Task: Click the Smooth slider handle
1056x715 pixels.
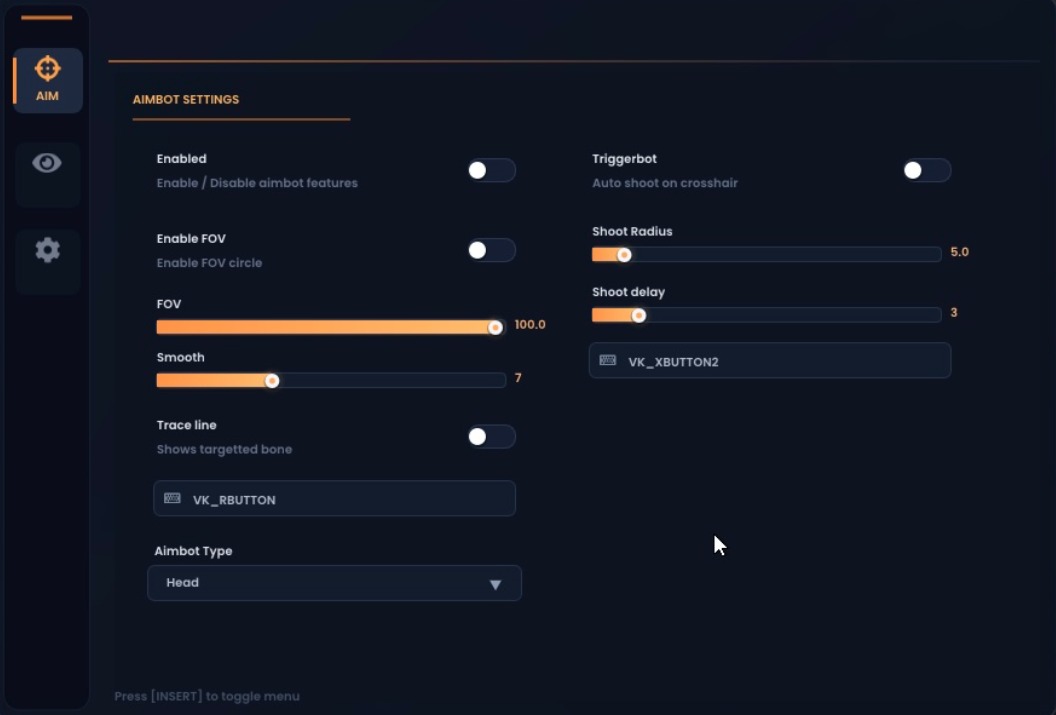Action: coord(272,380)
